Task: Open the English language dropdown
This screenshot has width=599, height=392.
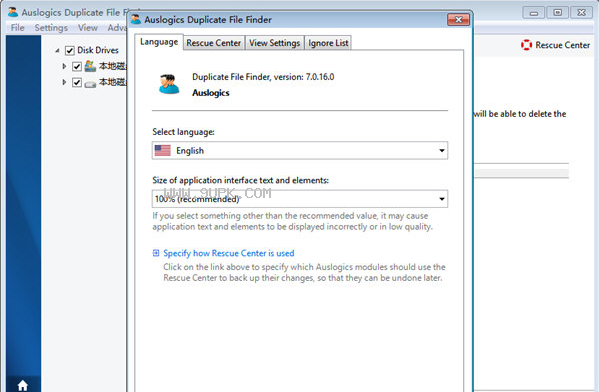Action: [300, 151]
